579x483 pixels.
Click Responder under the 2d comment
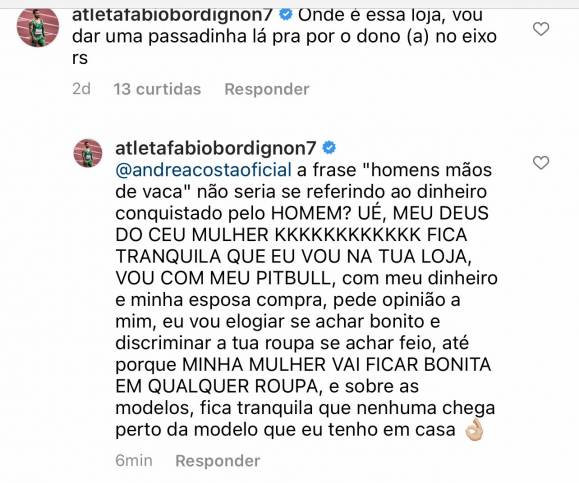tap(267, 89)
